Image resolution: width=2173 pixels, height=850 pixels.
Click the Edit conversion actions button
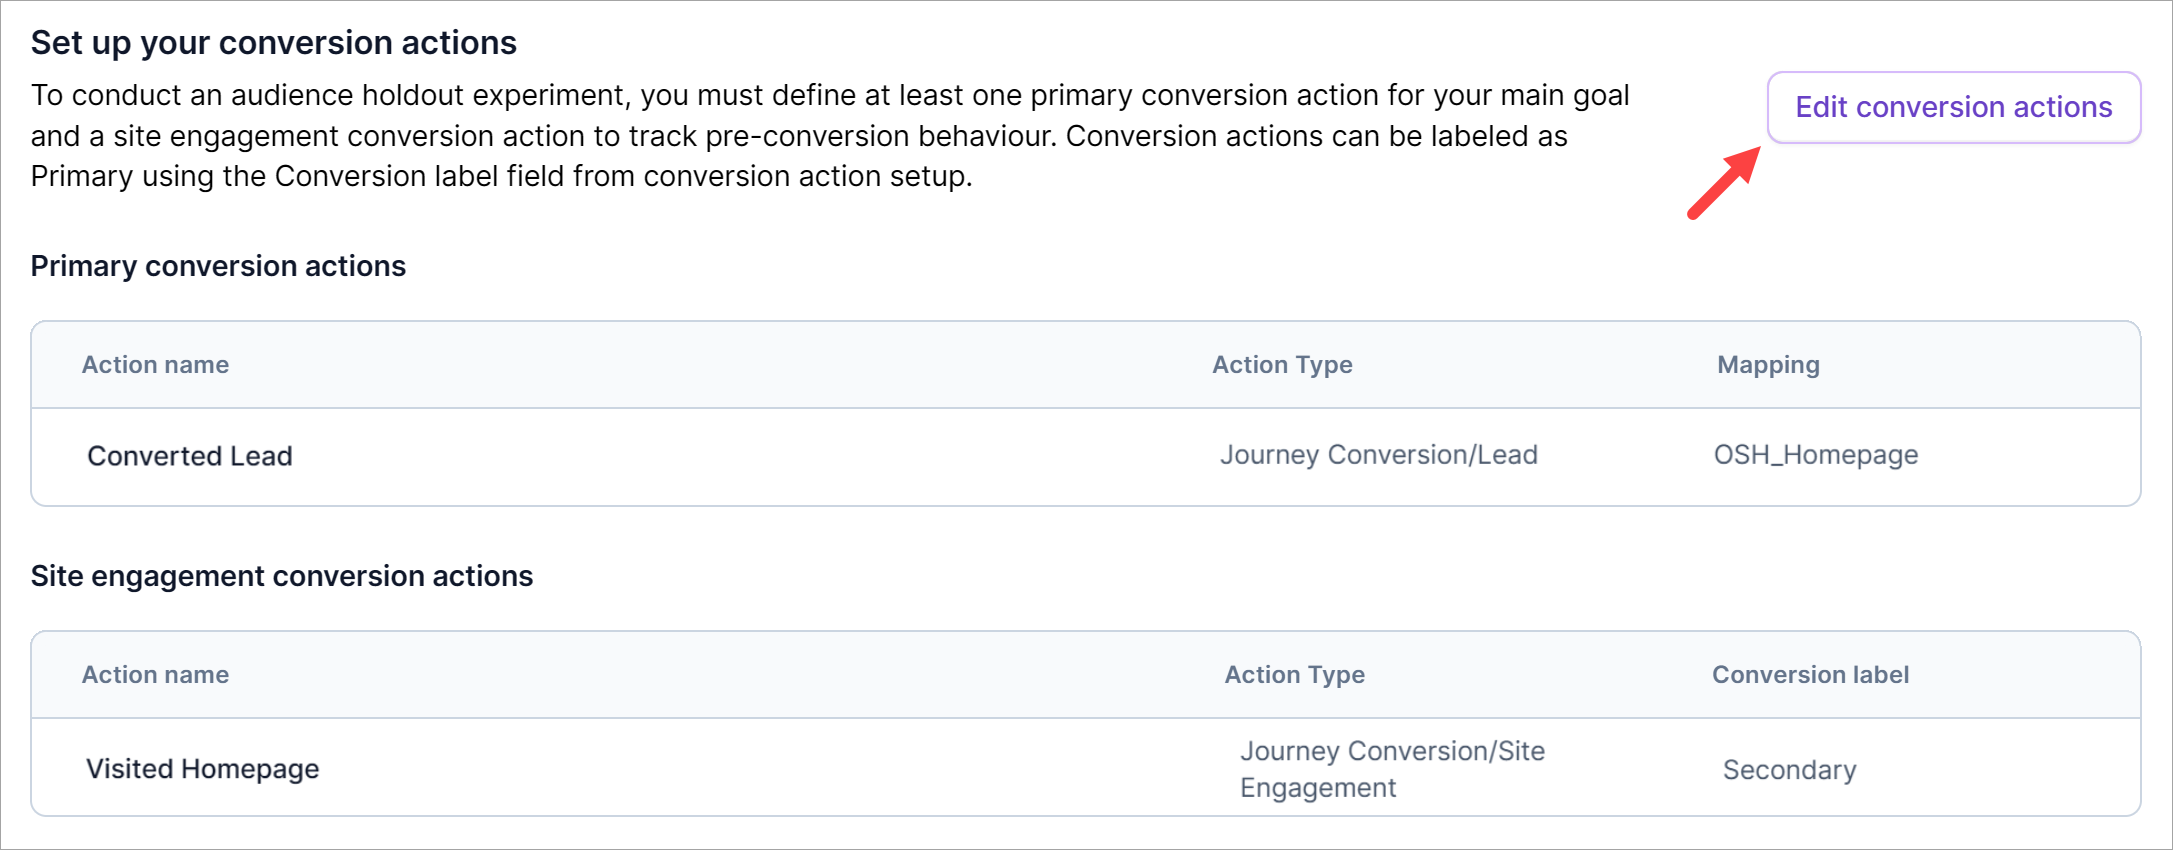coord(1953,107)
